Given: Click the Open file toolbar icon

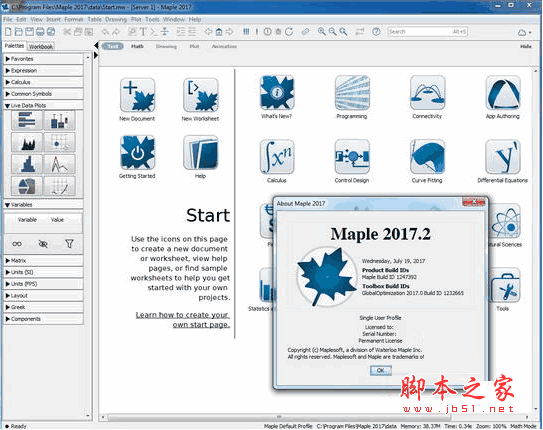Looking at the screenshot, I should point(19,32).
